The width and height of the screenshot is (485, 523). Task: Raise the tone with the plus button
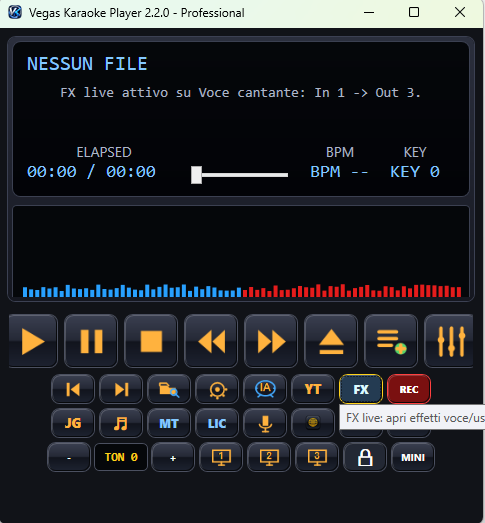coord(173,457)
